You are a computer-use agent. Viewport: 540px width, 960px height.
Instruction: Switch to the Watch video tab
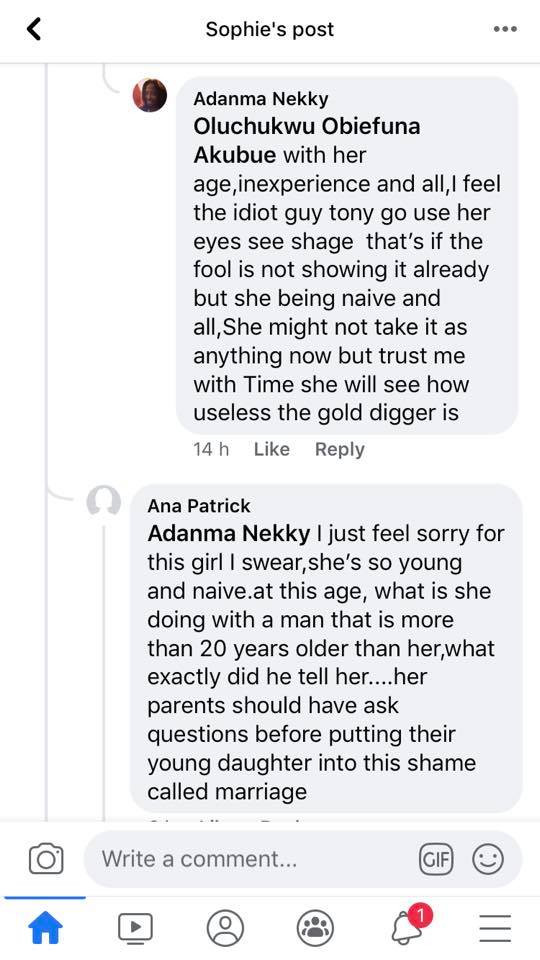point(135,928)
